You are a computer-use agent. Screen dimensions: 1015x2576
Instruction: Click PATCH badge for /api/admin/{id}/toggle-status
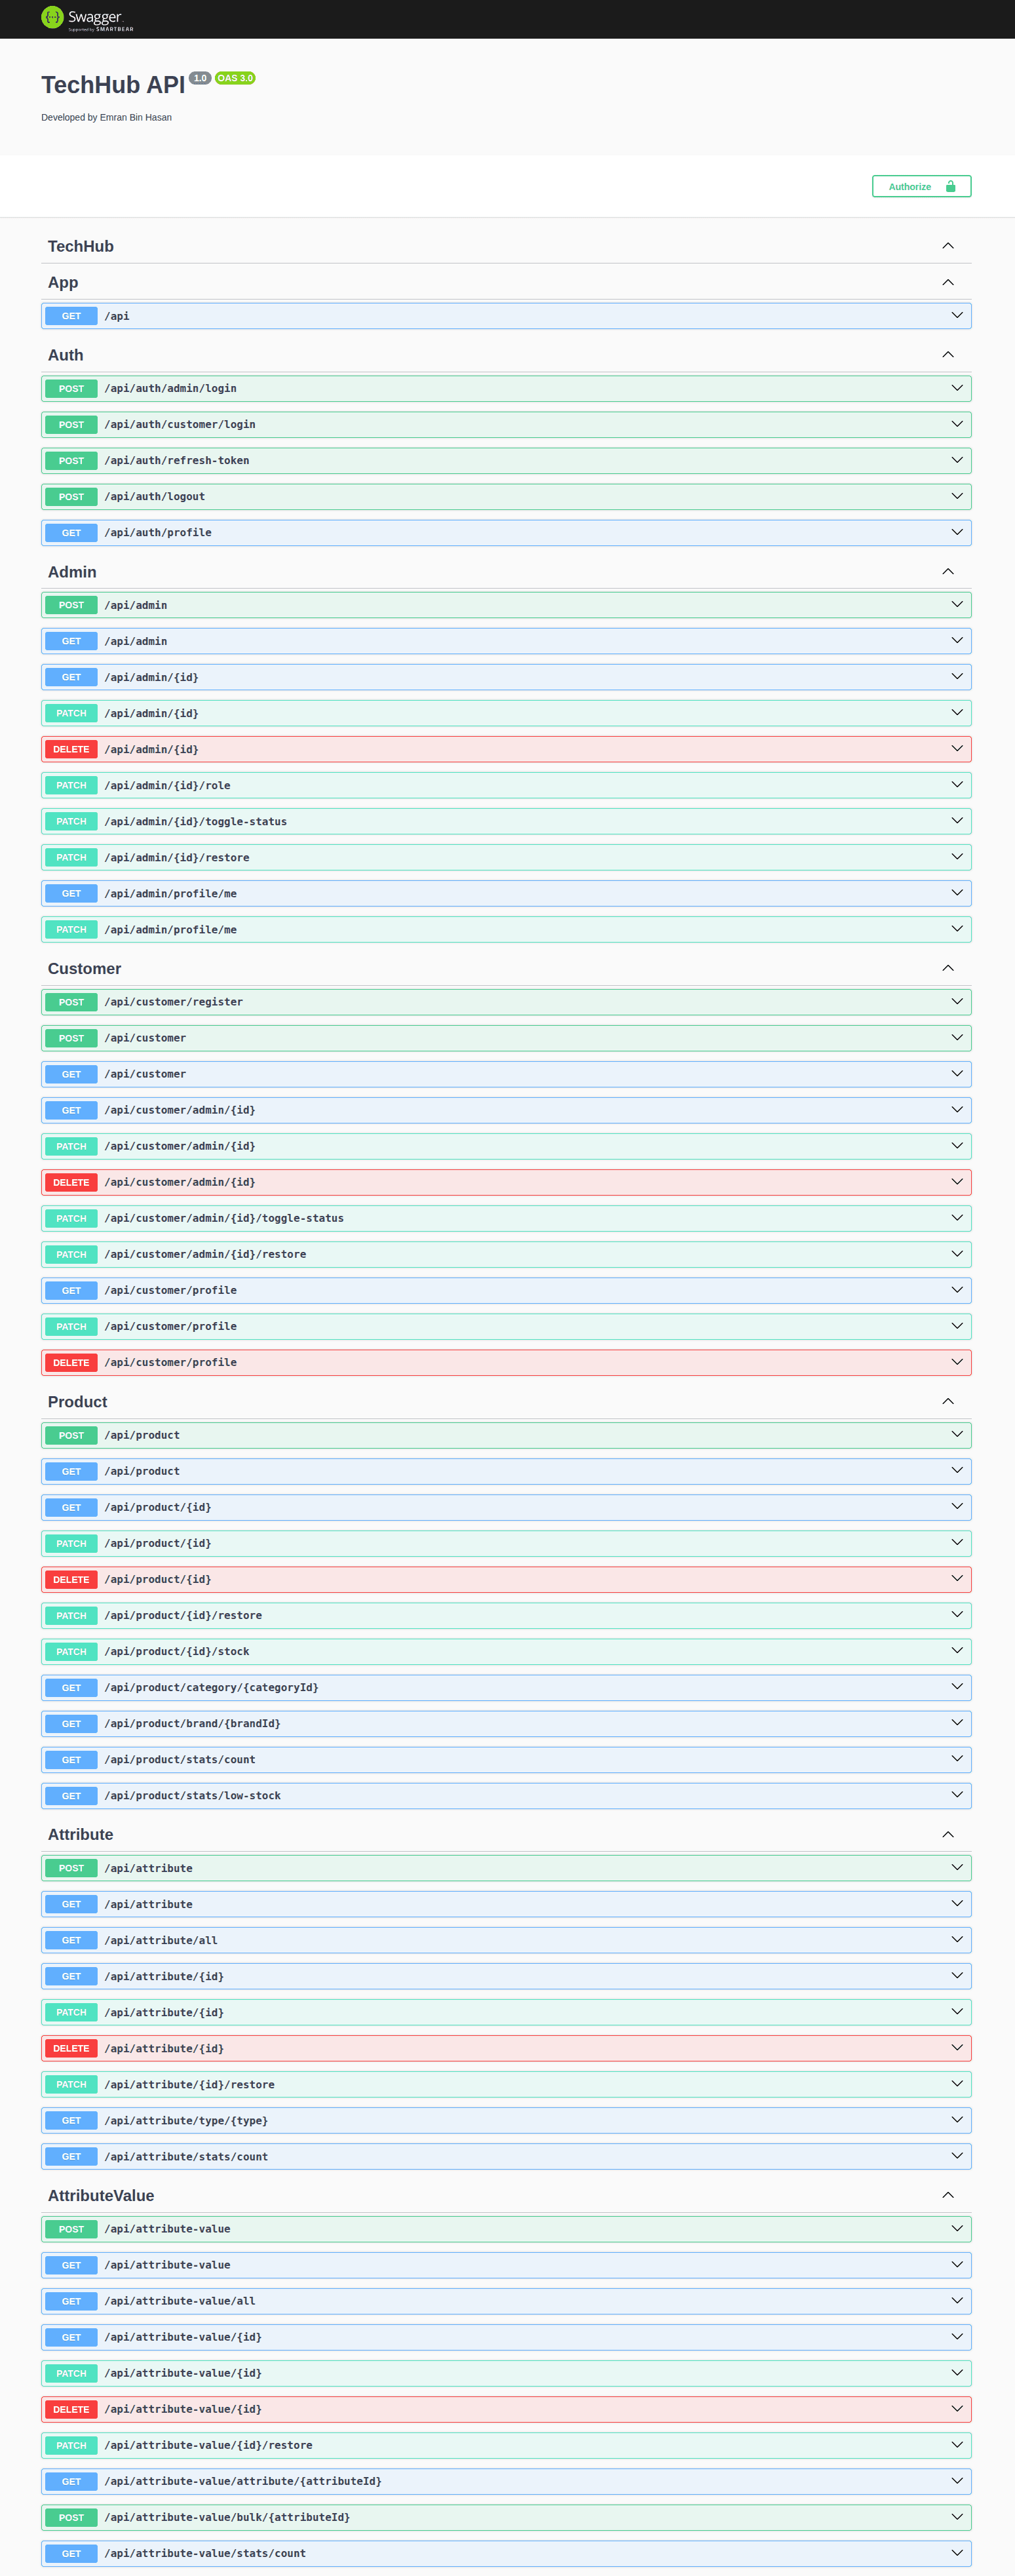[x=71, y=821]
